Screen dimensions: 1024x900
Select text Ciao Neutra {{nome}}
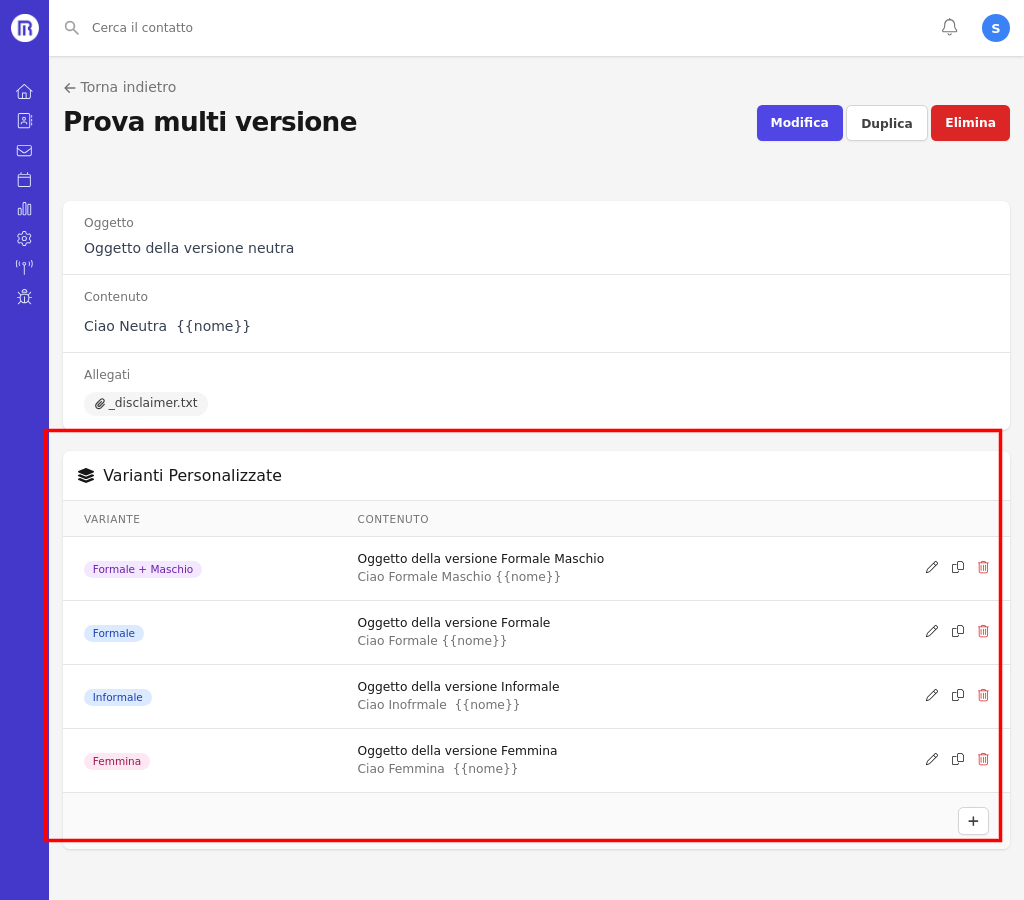point(167,326)
